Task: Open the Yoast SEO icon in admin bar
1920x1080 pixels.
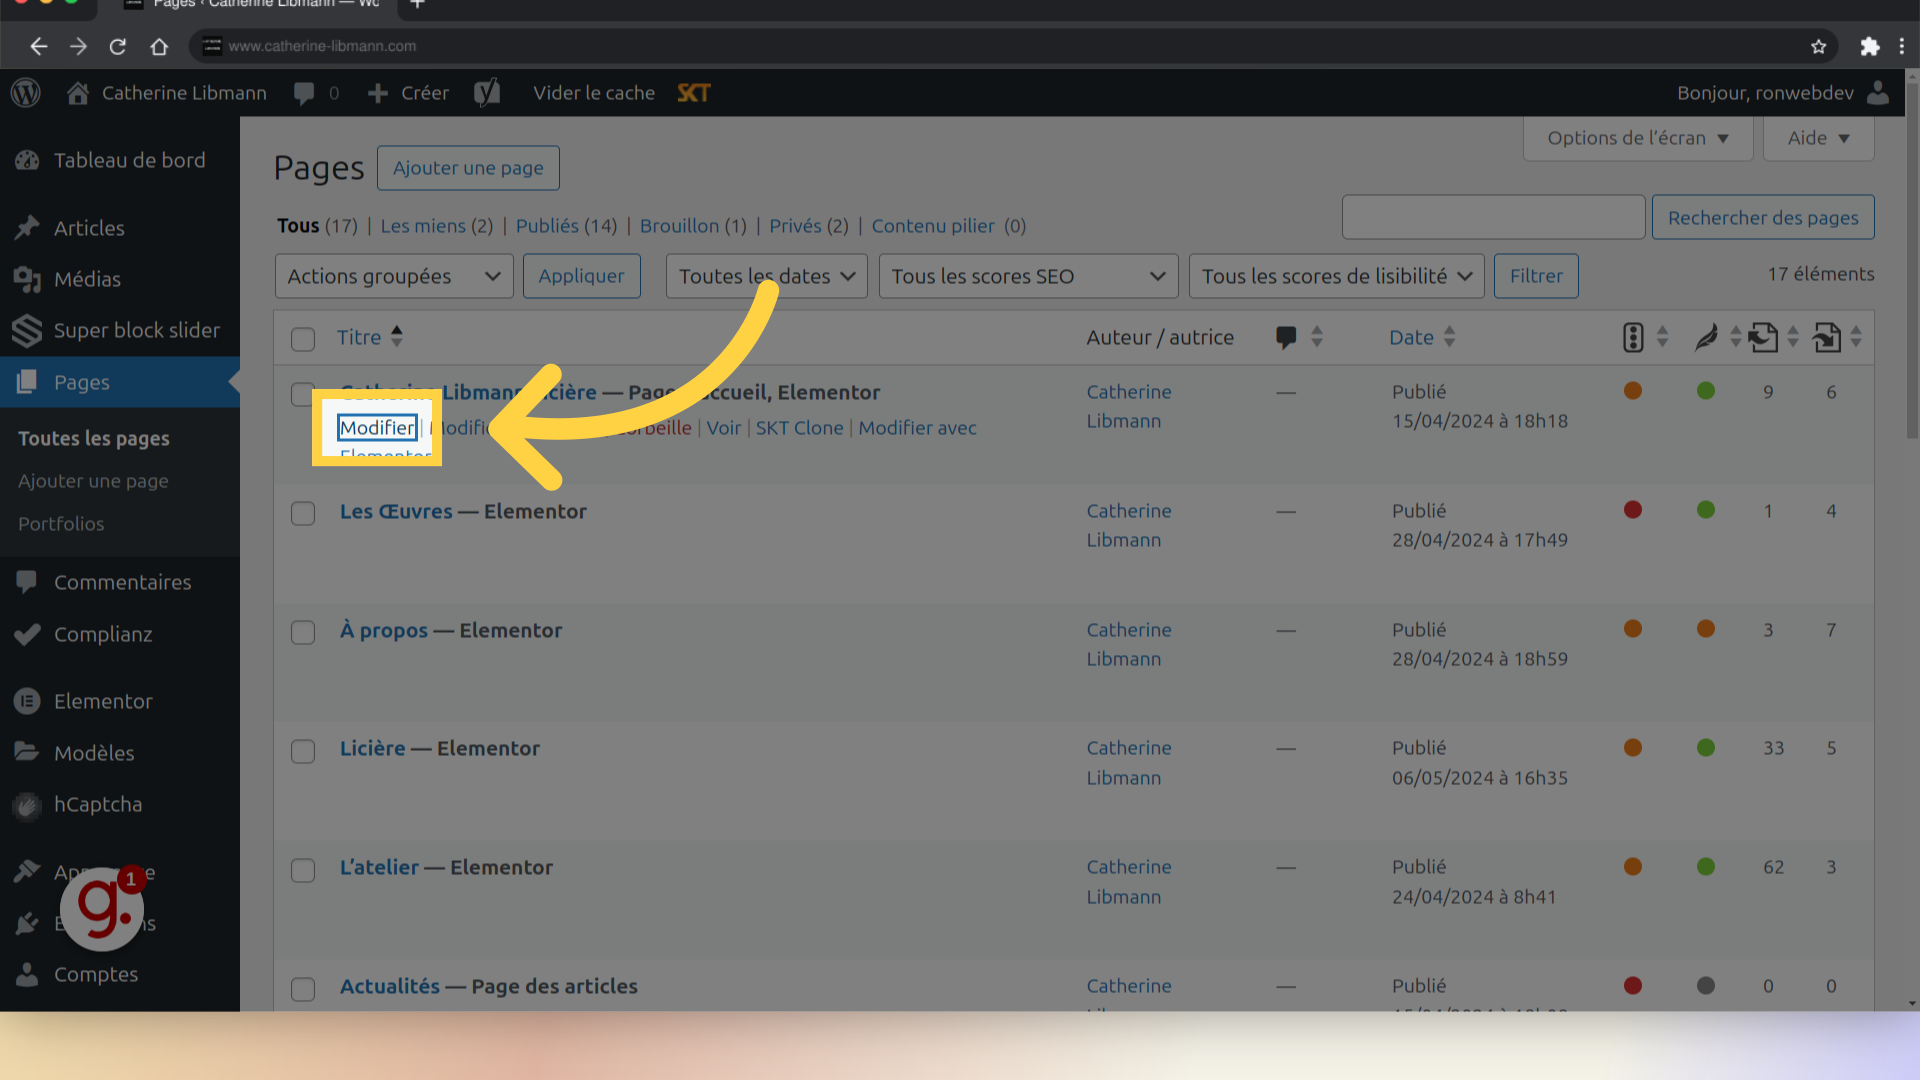Action: (x=487, y=93)
